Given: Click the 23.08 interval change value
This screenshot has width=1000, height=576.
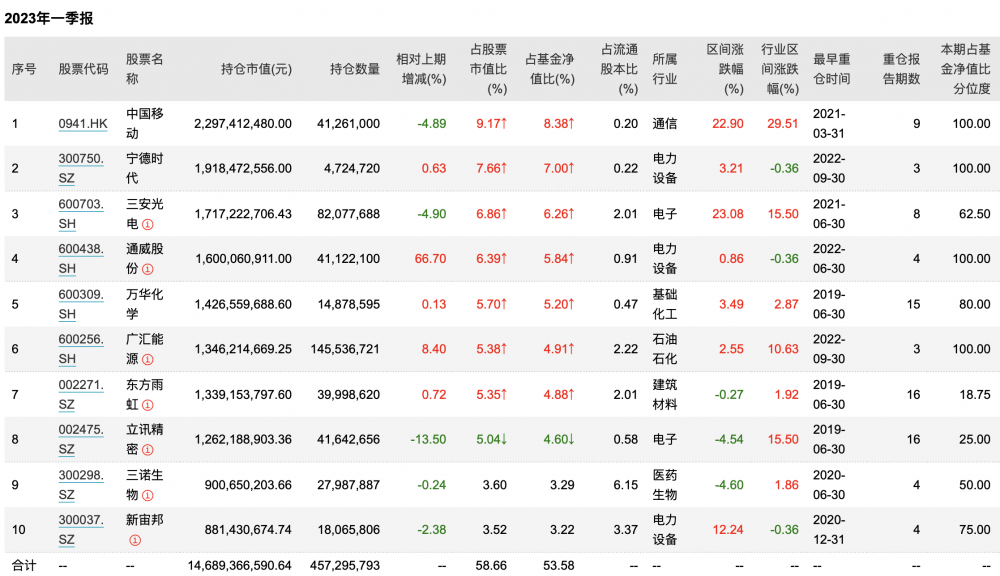Looking at the screenshot, I should (x=728, y=214).
